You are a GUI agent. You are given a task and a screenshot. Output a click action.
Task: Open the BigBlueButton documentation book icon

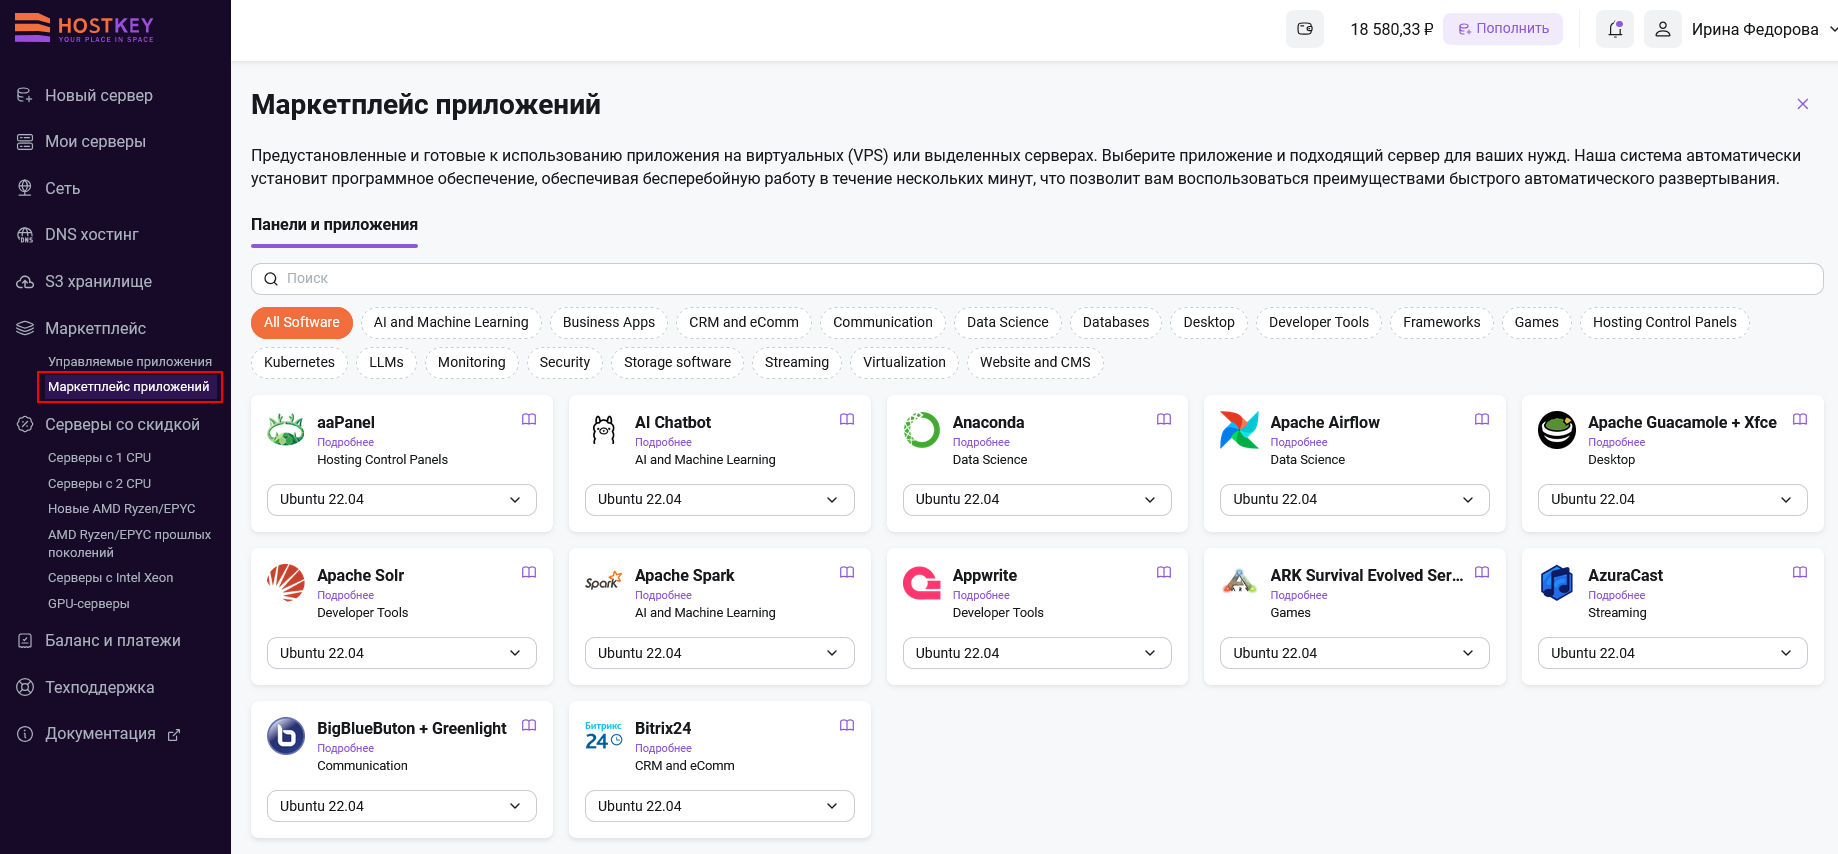tap(529, 725)
